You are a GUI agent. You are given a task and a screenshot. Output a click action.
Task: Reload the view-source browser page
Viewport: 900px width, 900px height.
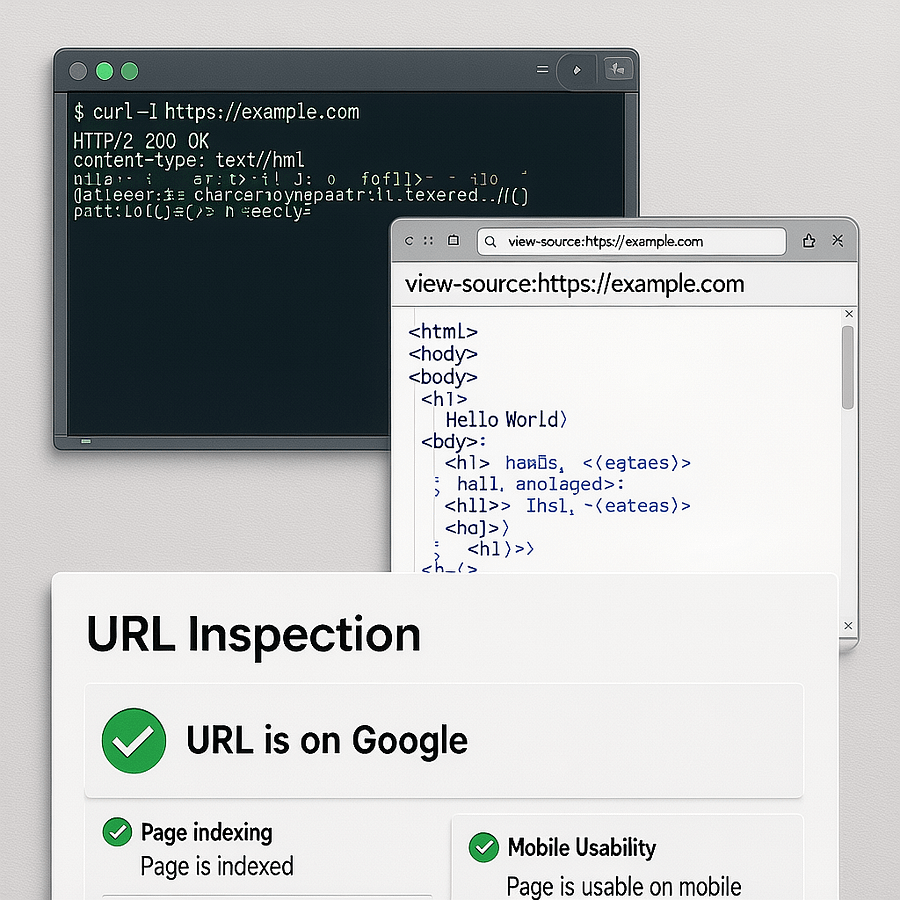tap(409, 240)
